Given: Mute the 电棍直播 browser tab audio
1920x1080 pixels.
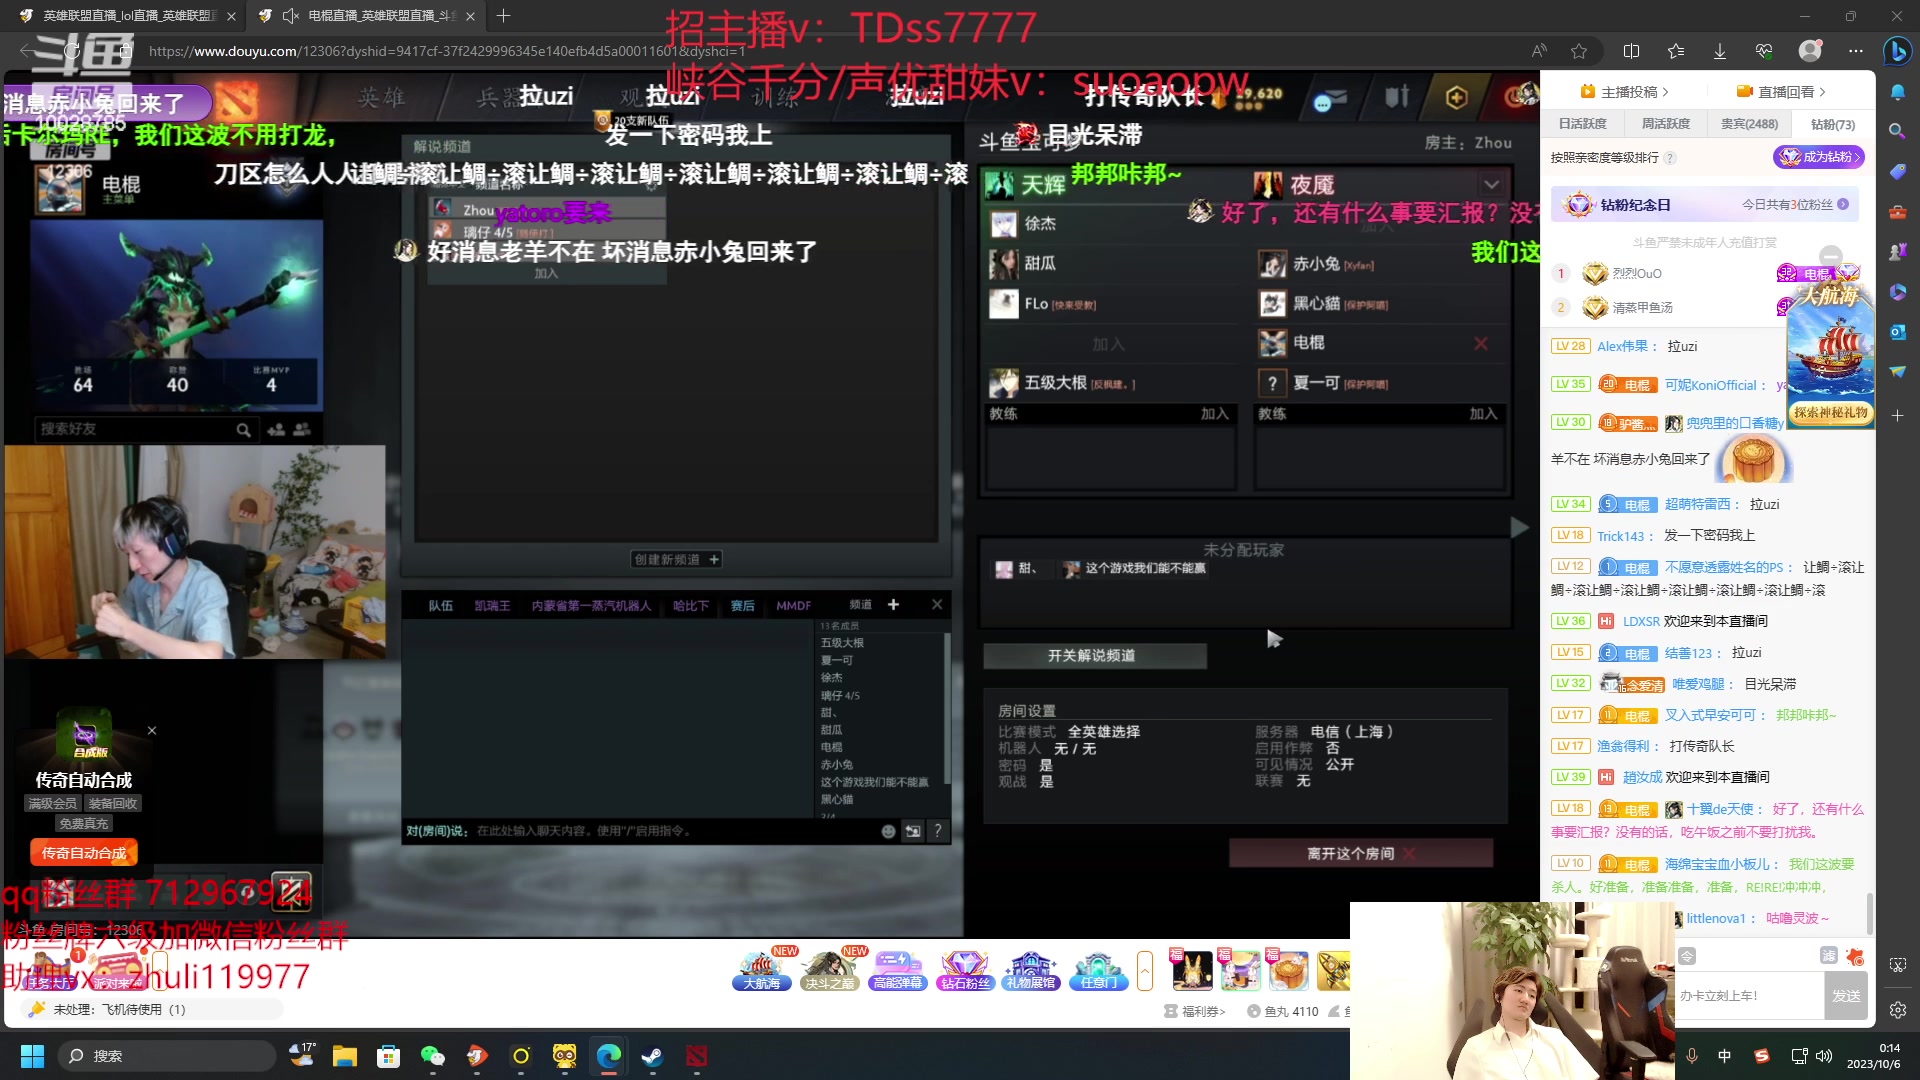Looking at the screenshot, I should pyautogui.click(x=291, y=16).
